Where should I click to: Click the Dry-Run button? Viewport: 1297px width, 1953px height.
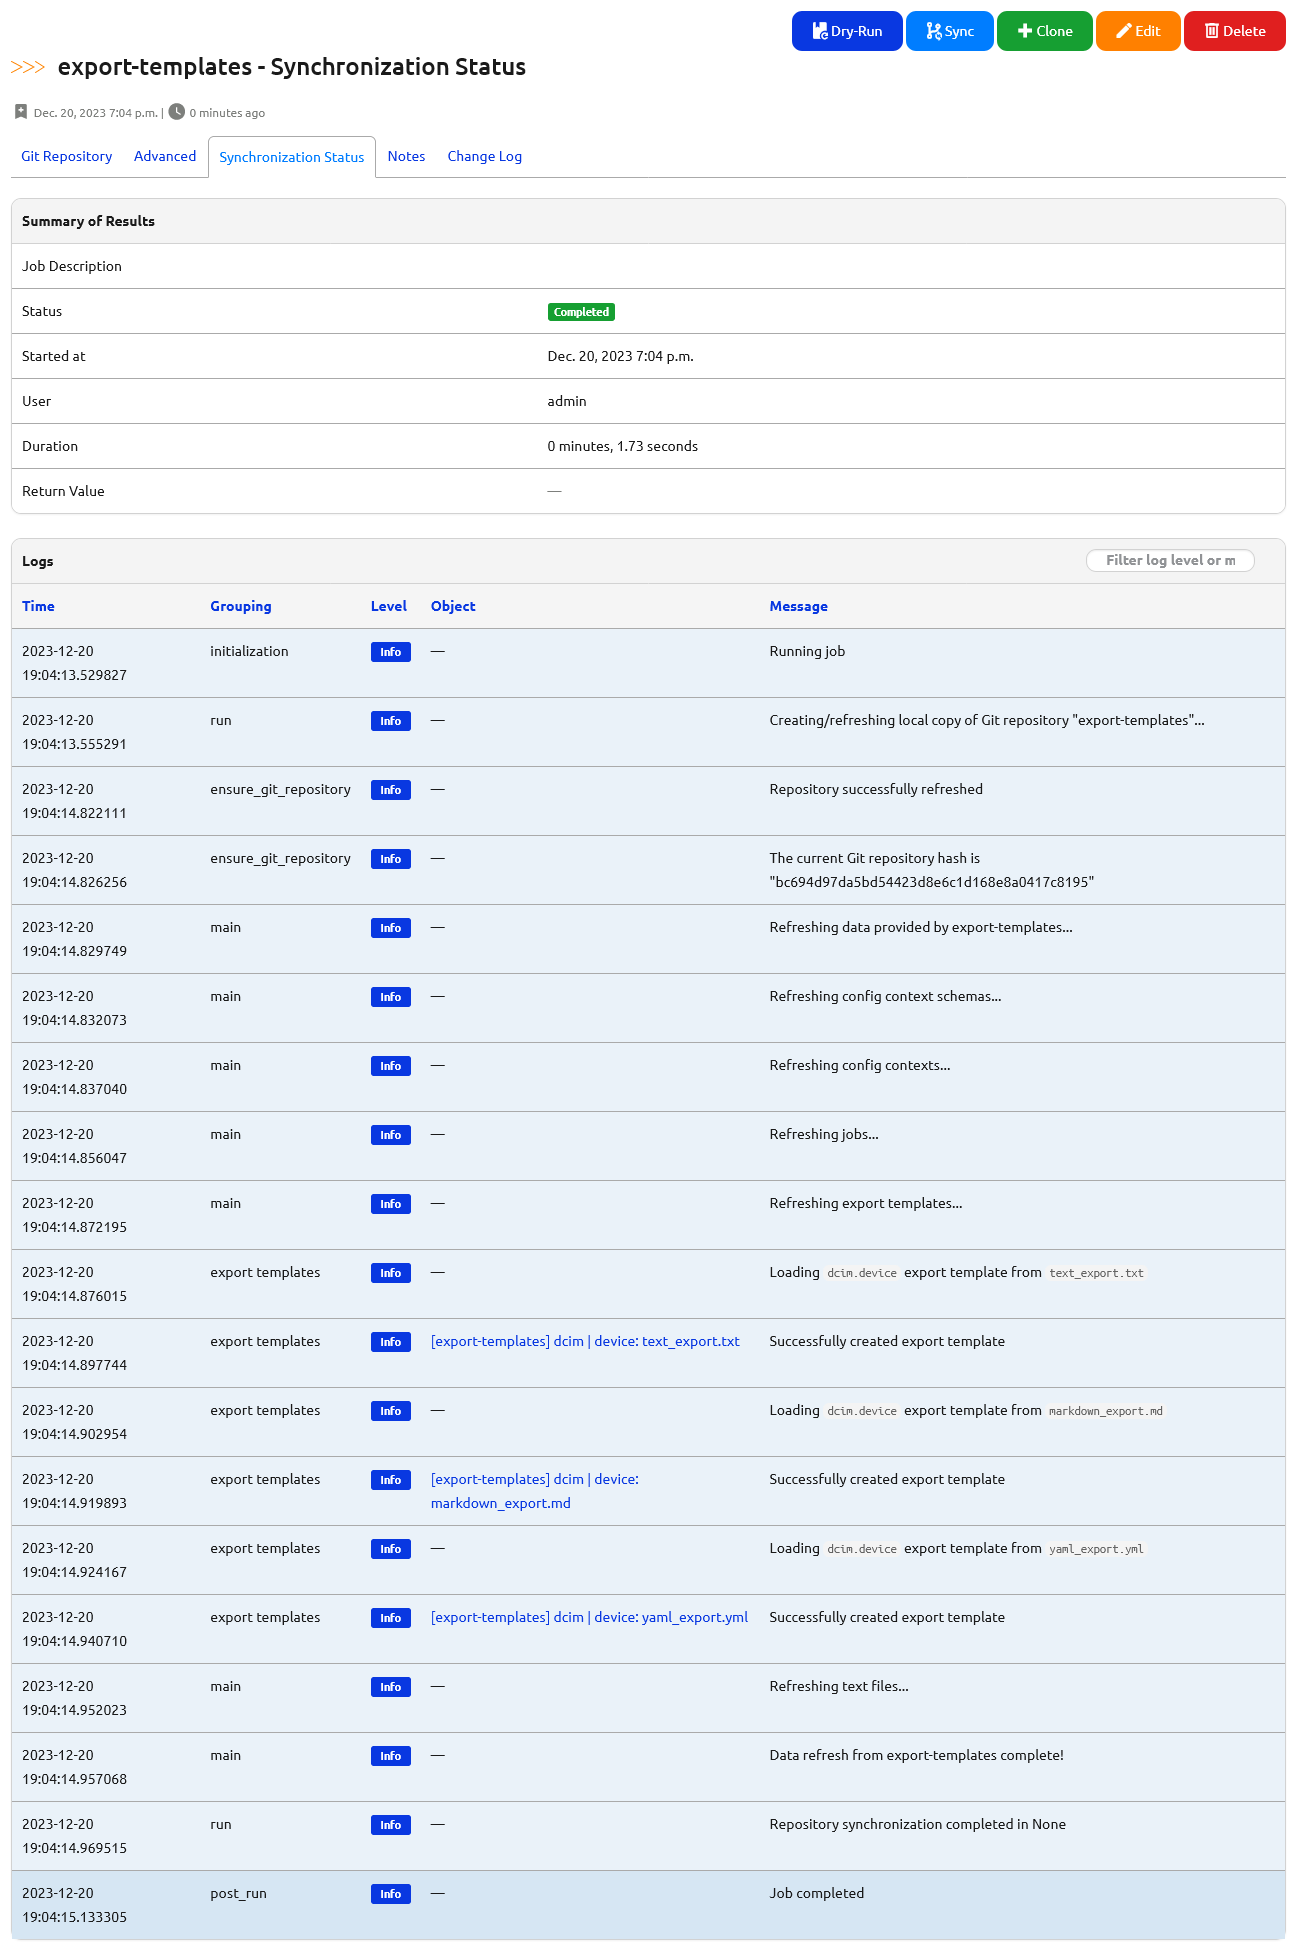coord(847,31)
